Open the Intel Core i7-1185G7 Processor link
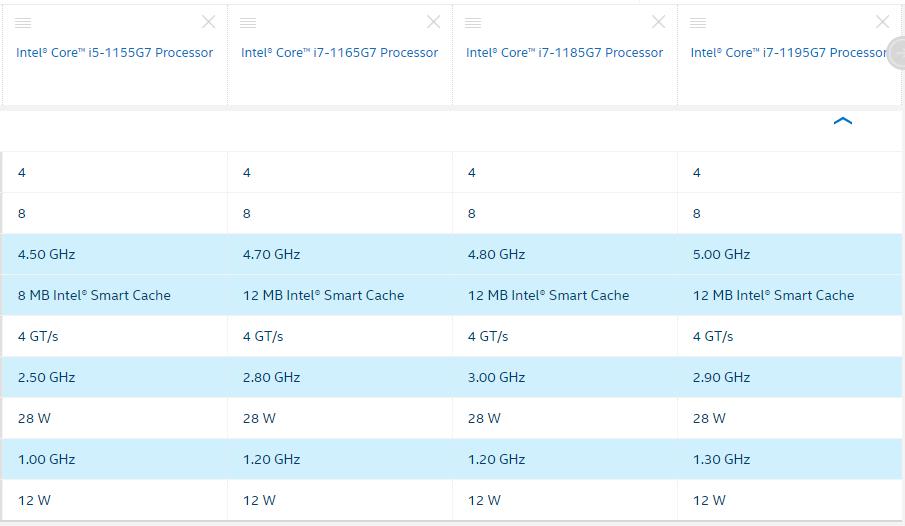This screenshot has width=905, height=526. tap(564, 53)
